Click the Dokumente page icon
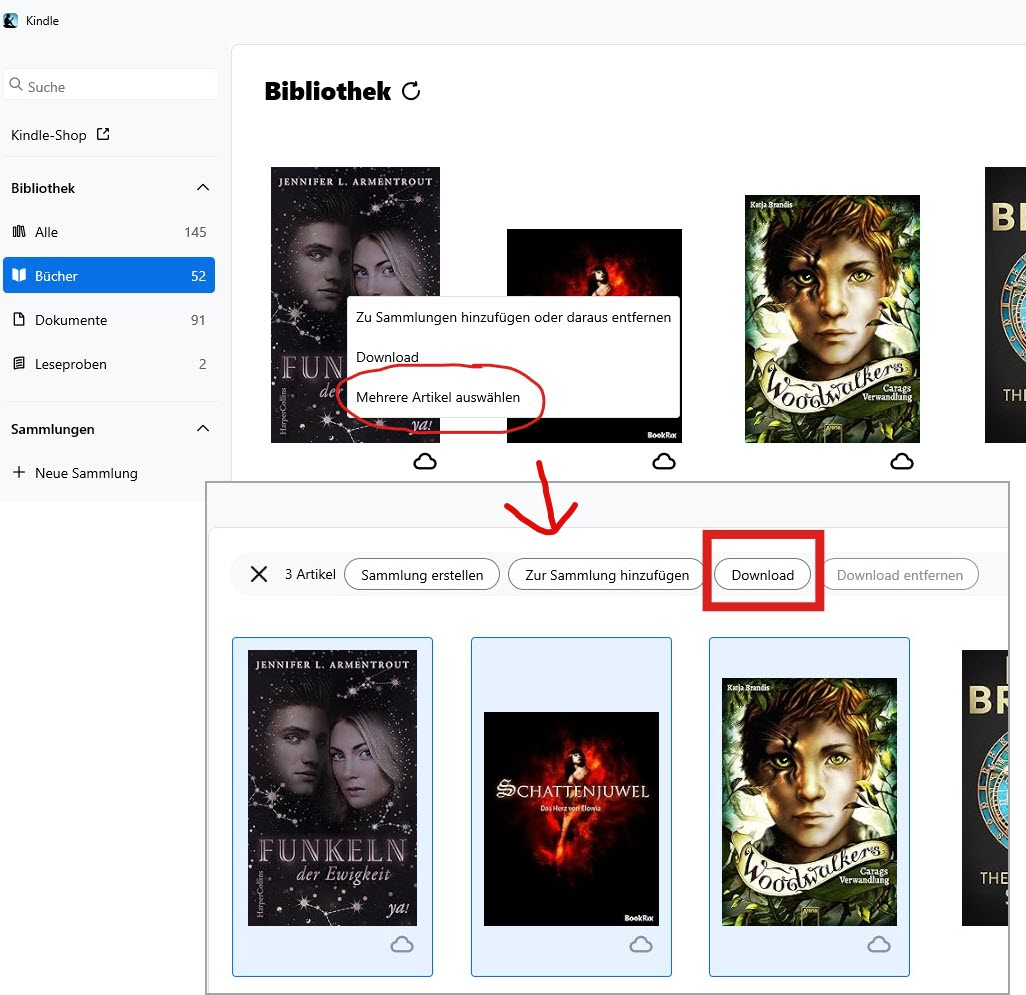Viewport: 1026px width, 995px height. point(19,319)
